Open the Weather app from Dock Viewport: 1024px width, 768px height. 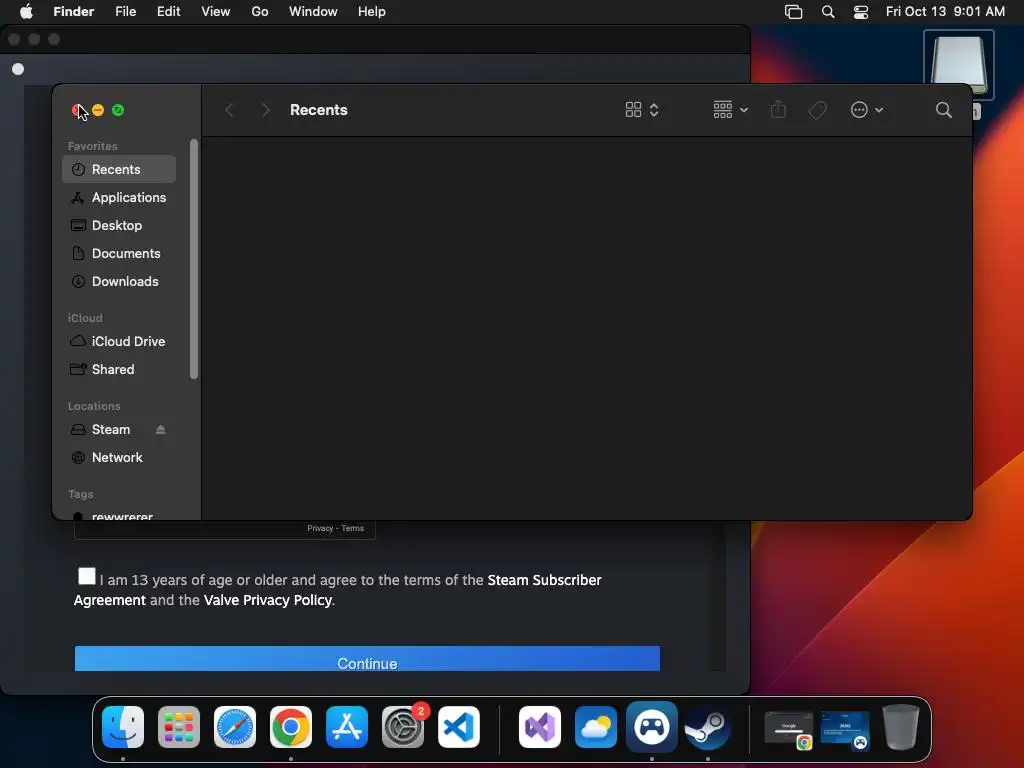pyautogui.click(x=596, y=727)
